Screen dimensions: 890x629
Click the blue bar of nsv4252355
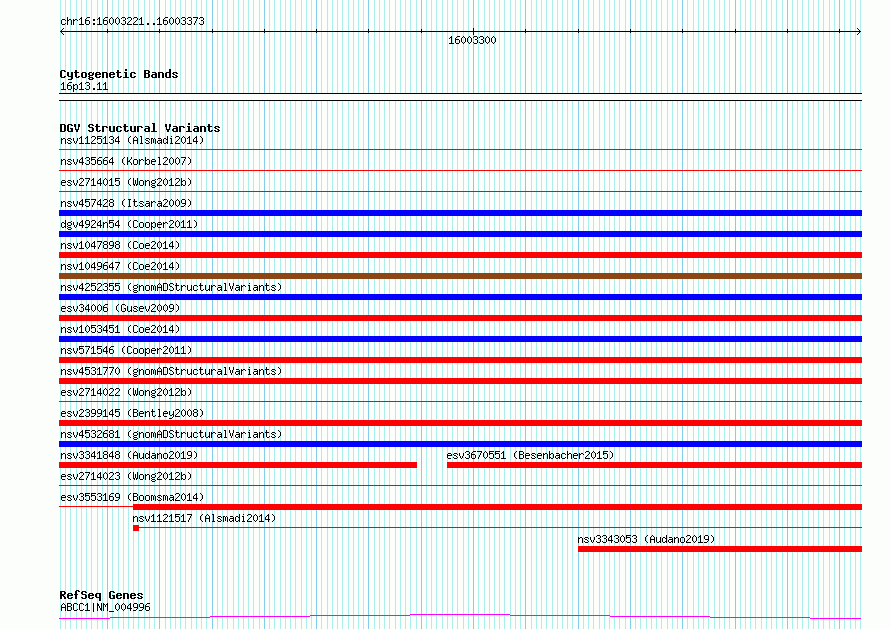click(x=460, y=297)
